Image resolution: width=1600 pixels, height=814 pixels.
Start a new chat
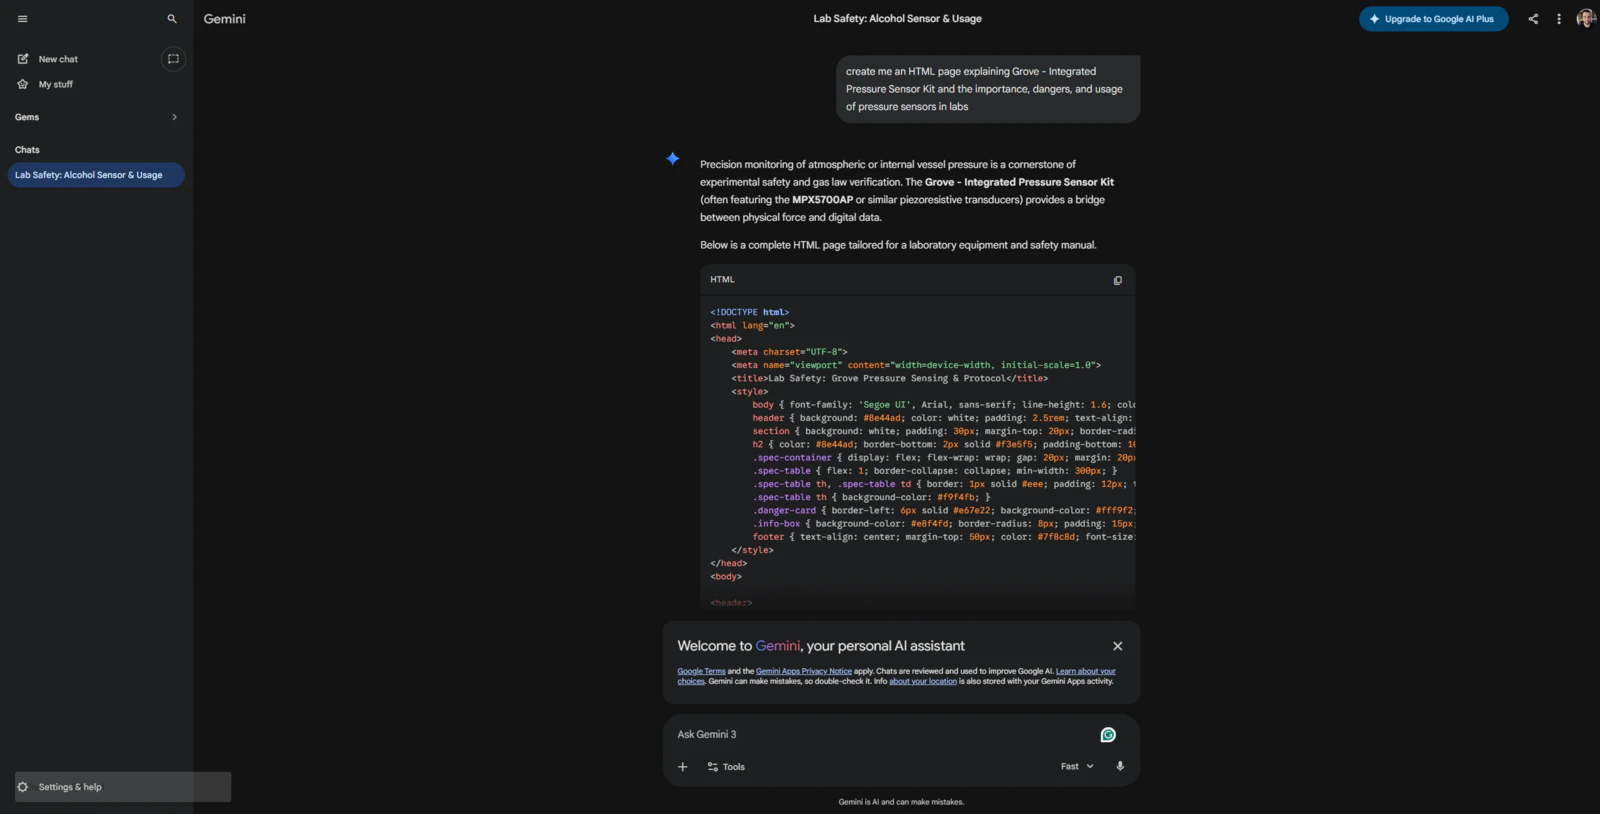point(58,59)
